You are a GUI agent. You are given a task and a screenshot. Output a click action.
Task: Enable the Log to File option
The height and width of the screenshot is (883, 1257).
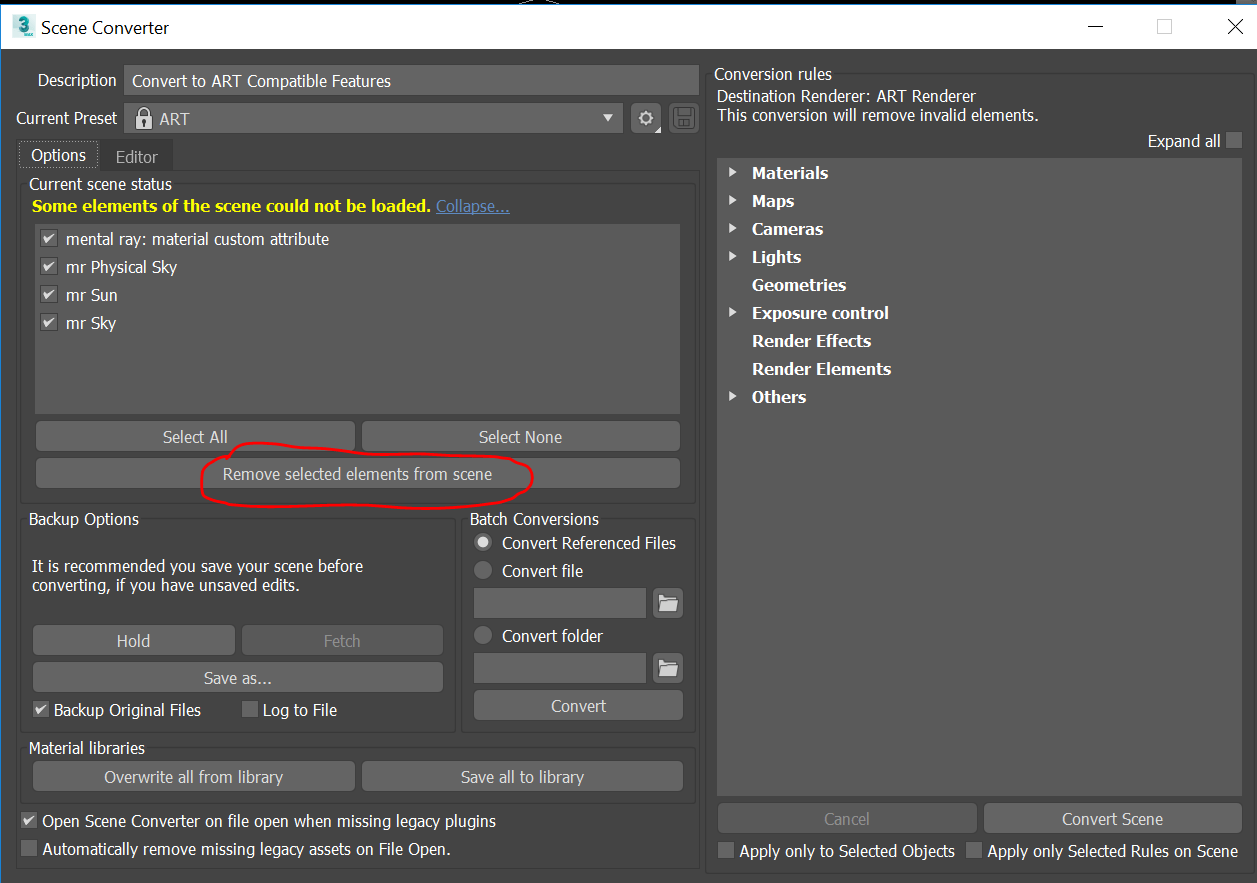tap(249, 710)
